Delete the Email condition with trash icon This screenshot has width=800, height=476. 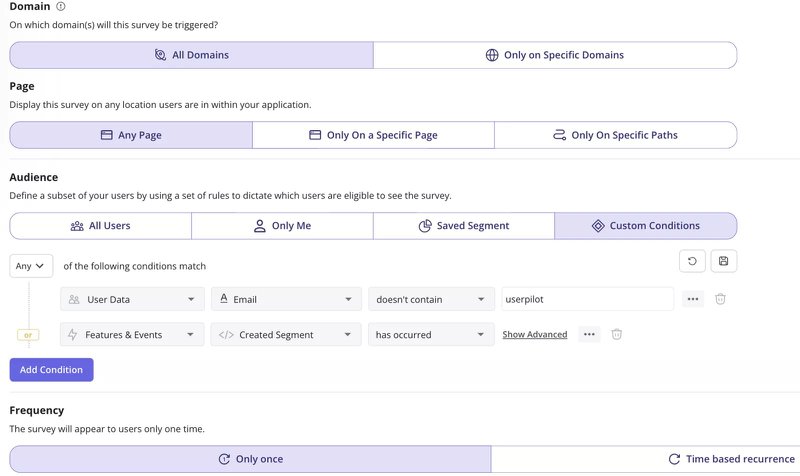click(720, 299)
